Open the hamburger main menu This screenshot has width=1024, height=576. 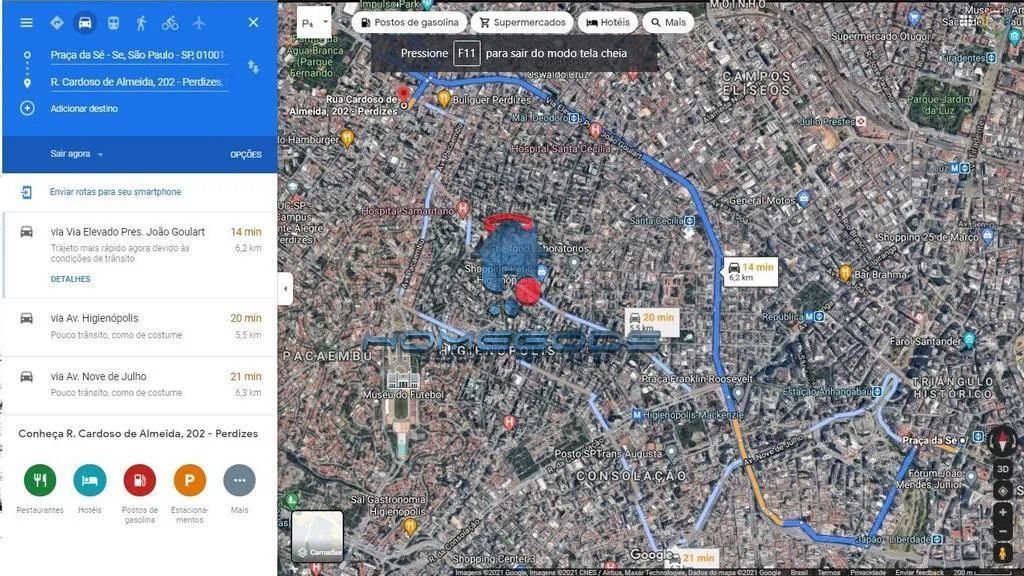[x=26, y=23]
